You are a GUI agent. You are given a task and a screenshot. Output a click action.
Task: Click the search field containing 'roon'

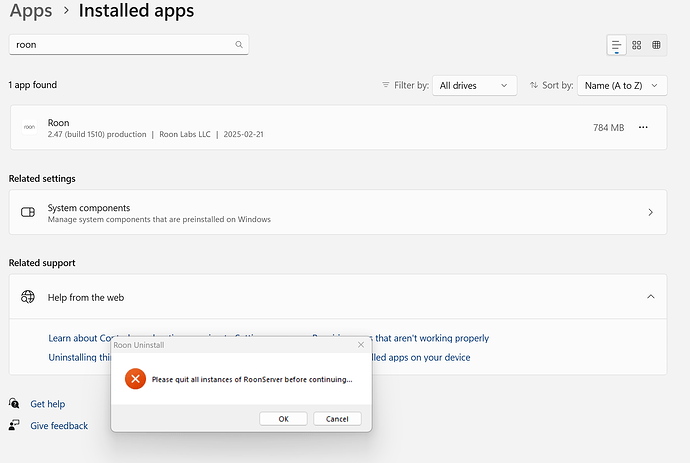click(128, 44)
